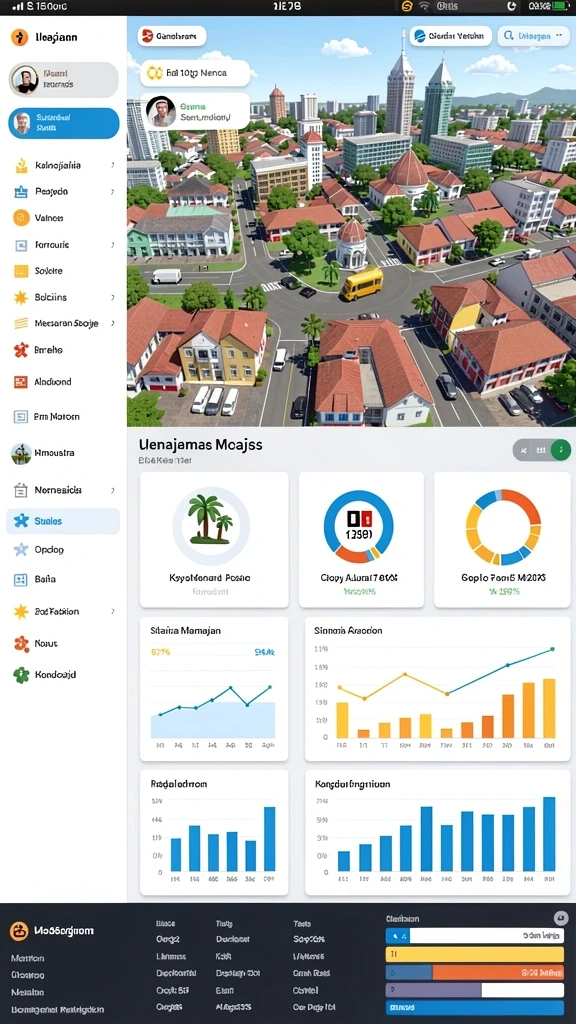The width and height of the screenshot is (576, 1024).
Task: Click the round gray icon at footer right
Action: 560,918
